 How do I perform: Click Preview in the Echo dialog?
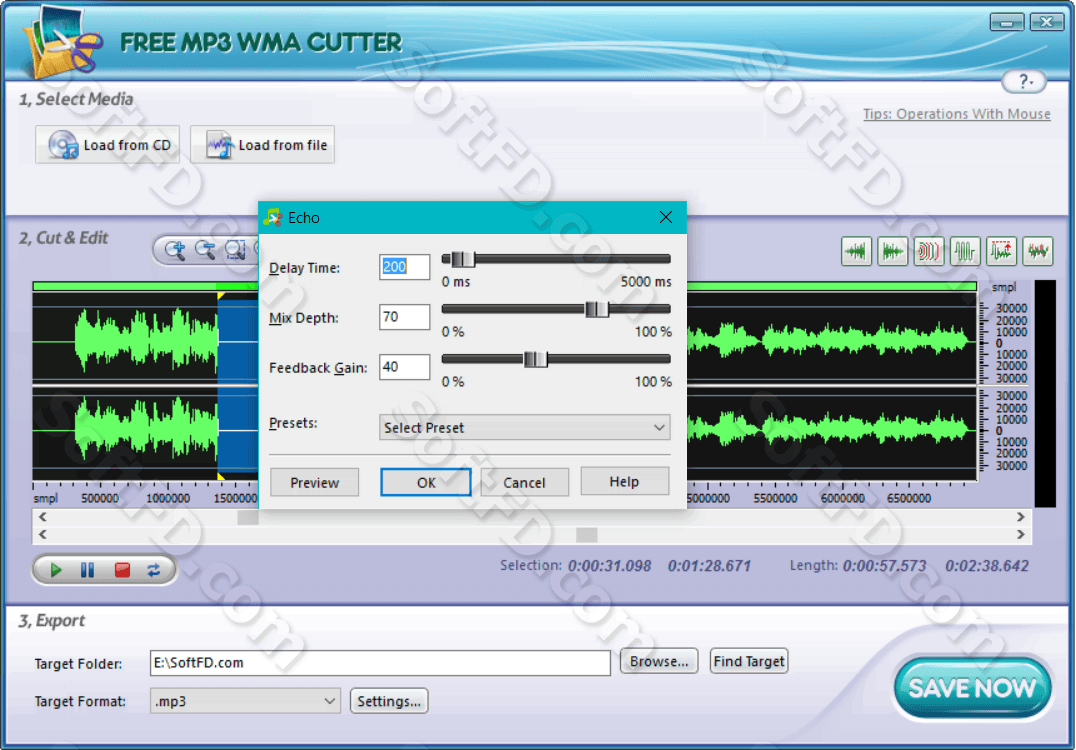pos(314,482)
